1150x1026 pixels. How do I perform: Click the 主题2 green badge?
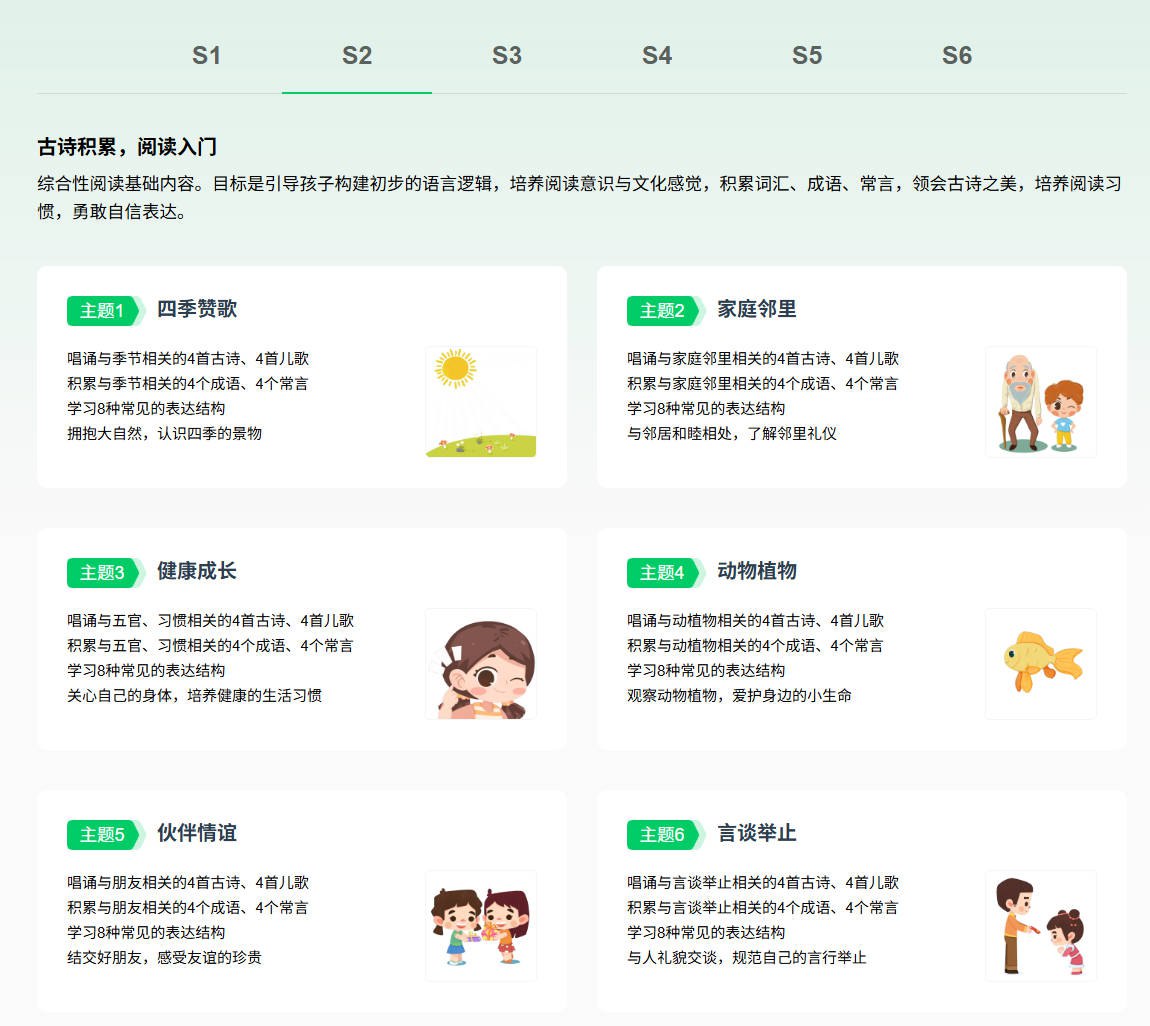point(665,311)
